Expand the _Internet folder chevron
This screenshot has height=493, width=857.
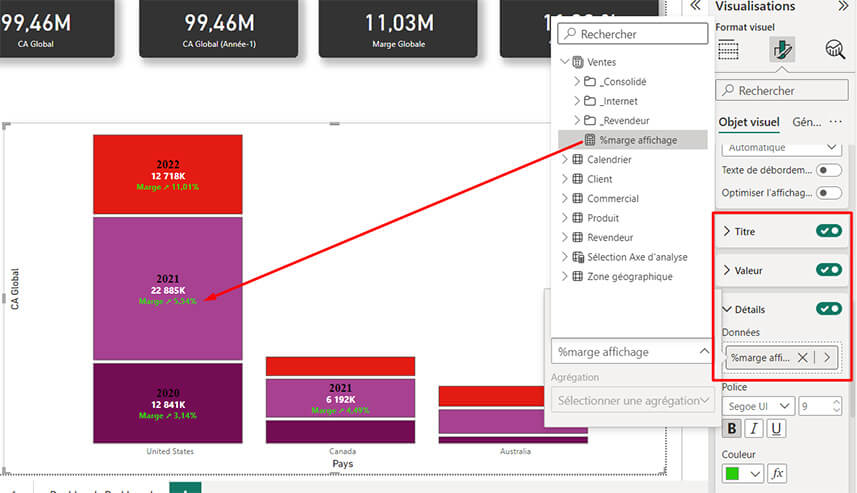coord(577,101)
